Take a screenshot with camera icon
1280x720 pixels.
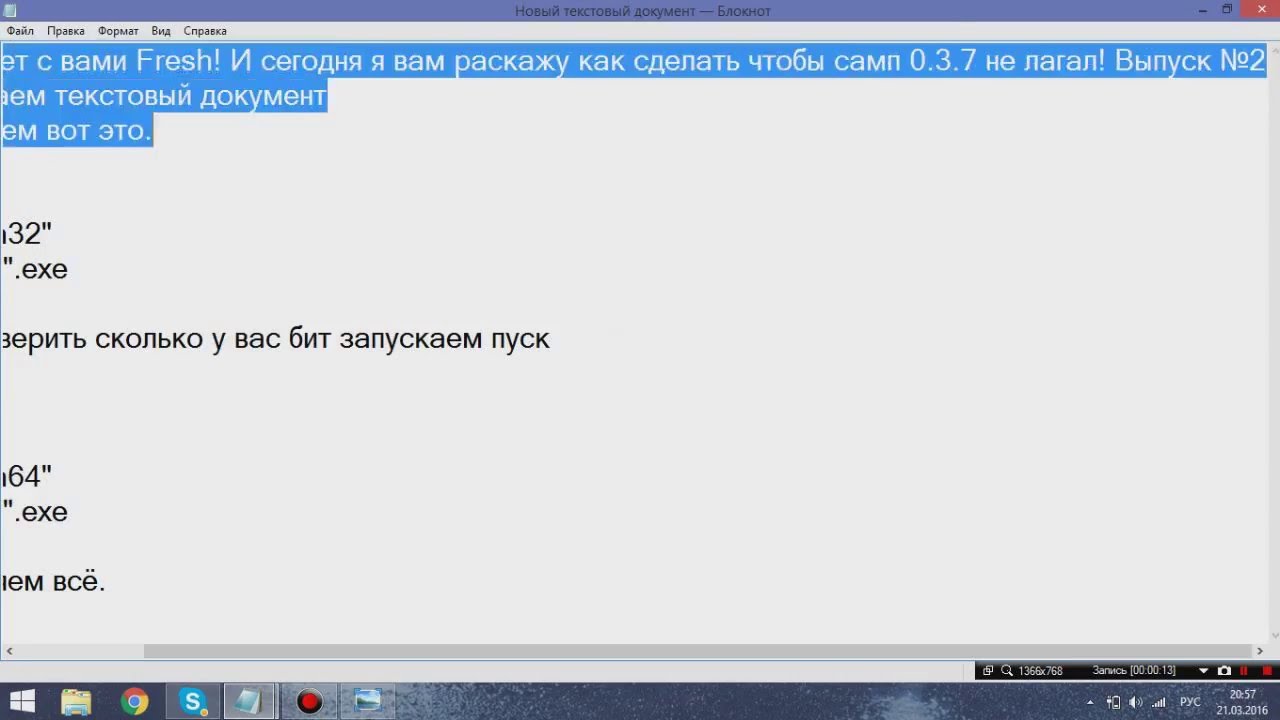(1224, 671)
